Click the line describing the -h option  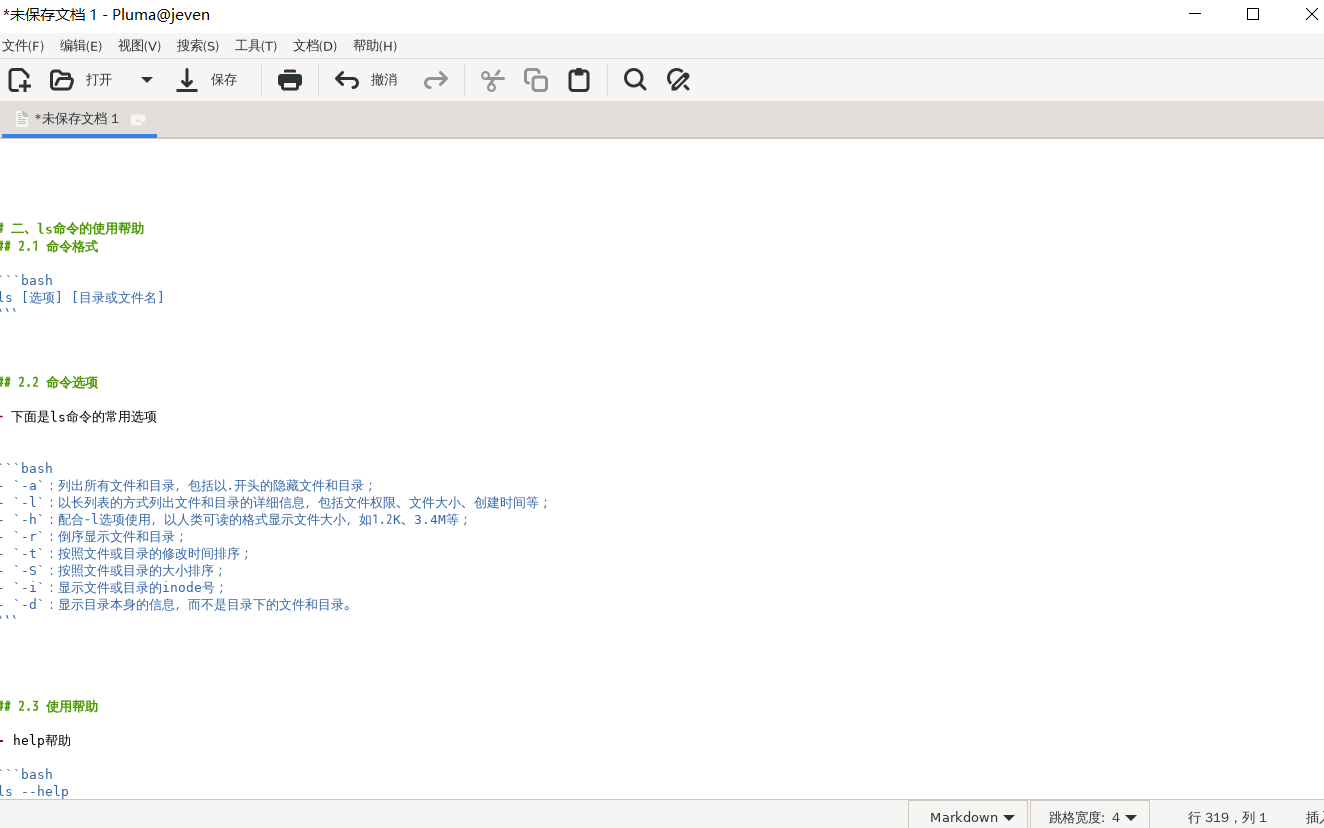[x=235, y=519]
